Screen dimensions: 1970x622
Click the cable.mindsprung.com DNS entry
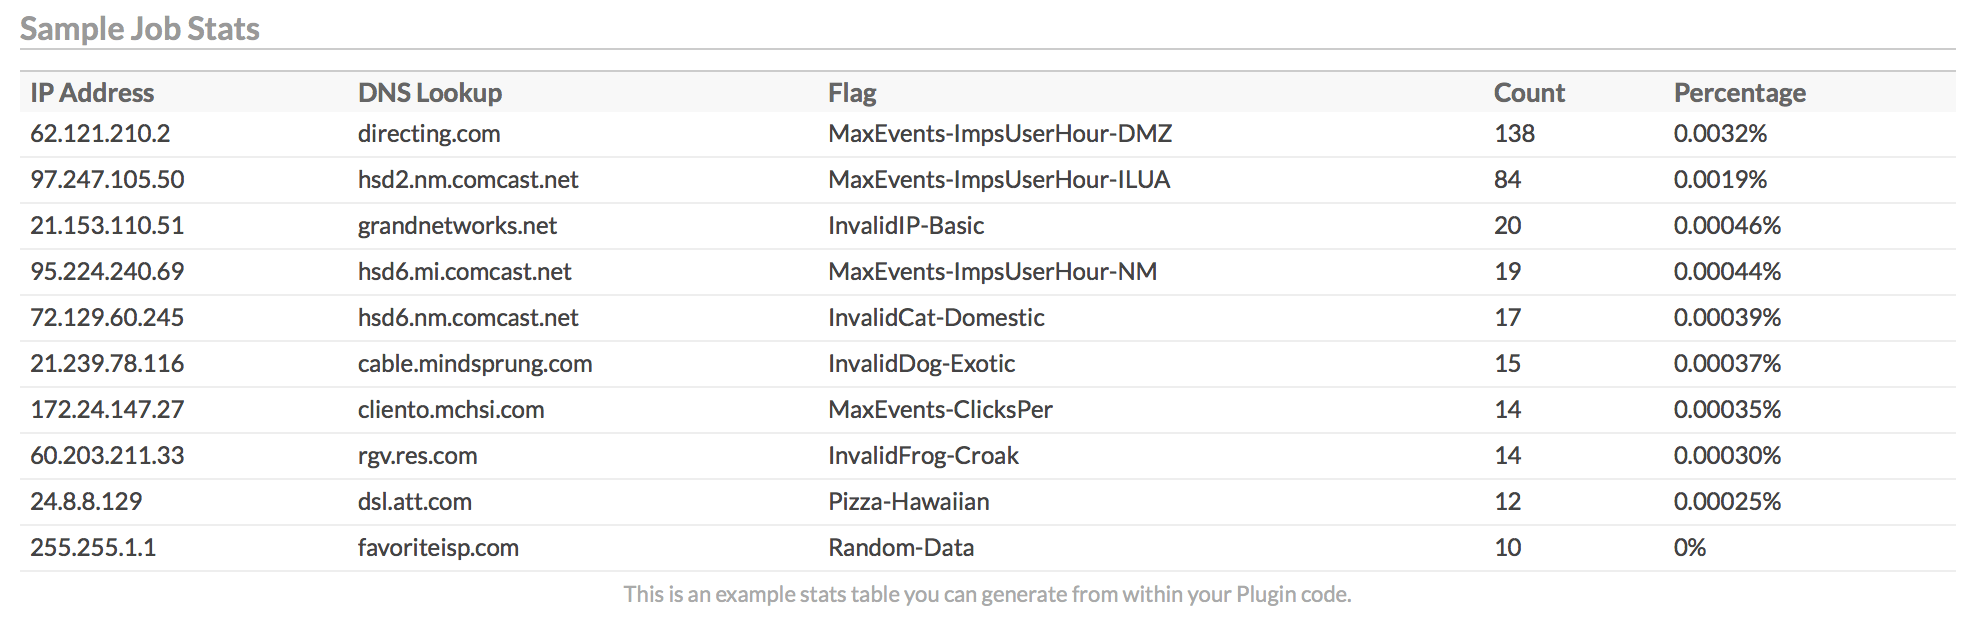[x=475, y=364]
